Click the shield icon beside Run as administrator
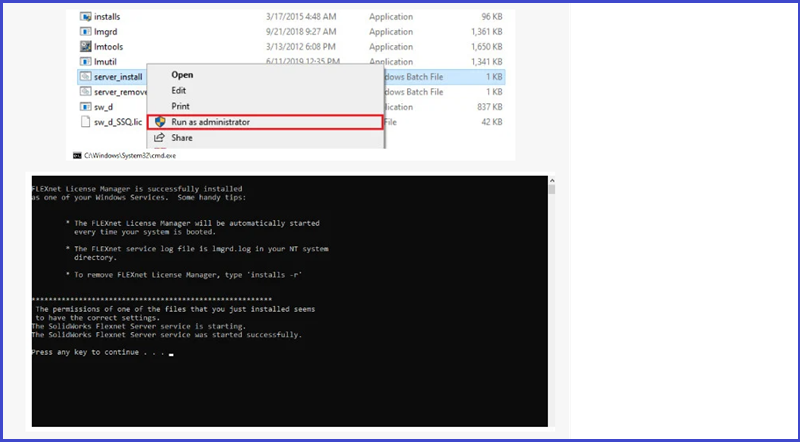This screenshot has width=800, height=442. coord(159,122)
